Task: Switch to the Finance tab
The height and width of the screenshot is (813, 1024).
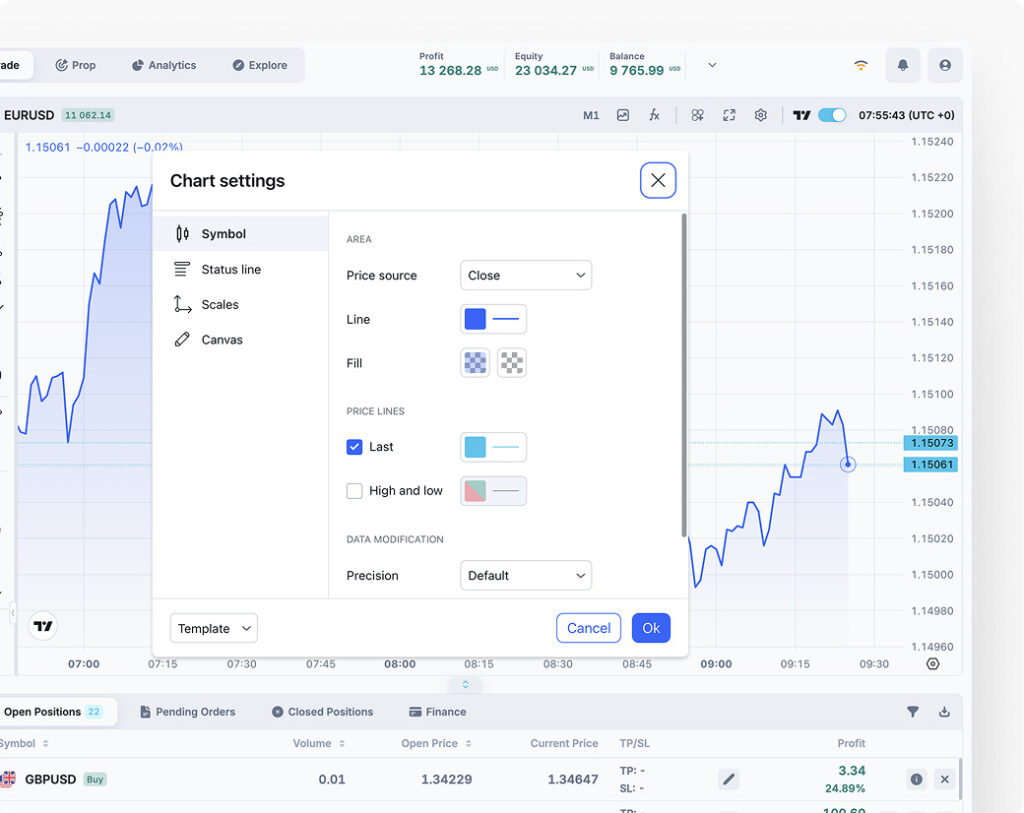Action: pyautogui.click(x=438, y=712)
